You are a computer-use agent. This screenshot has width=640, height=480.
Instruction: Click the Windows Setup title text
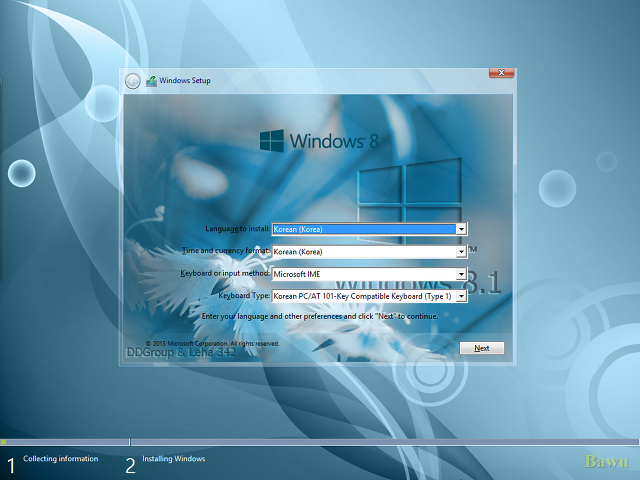[185, 80]
